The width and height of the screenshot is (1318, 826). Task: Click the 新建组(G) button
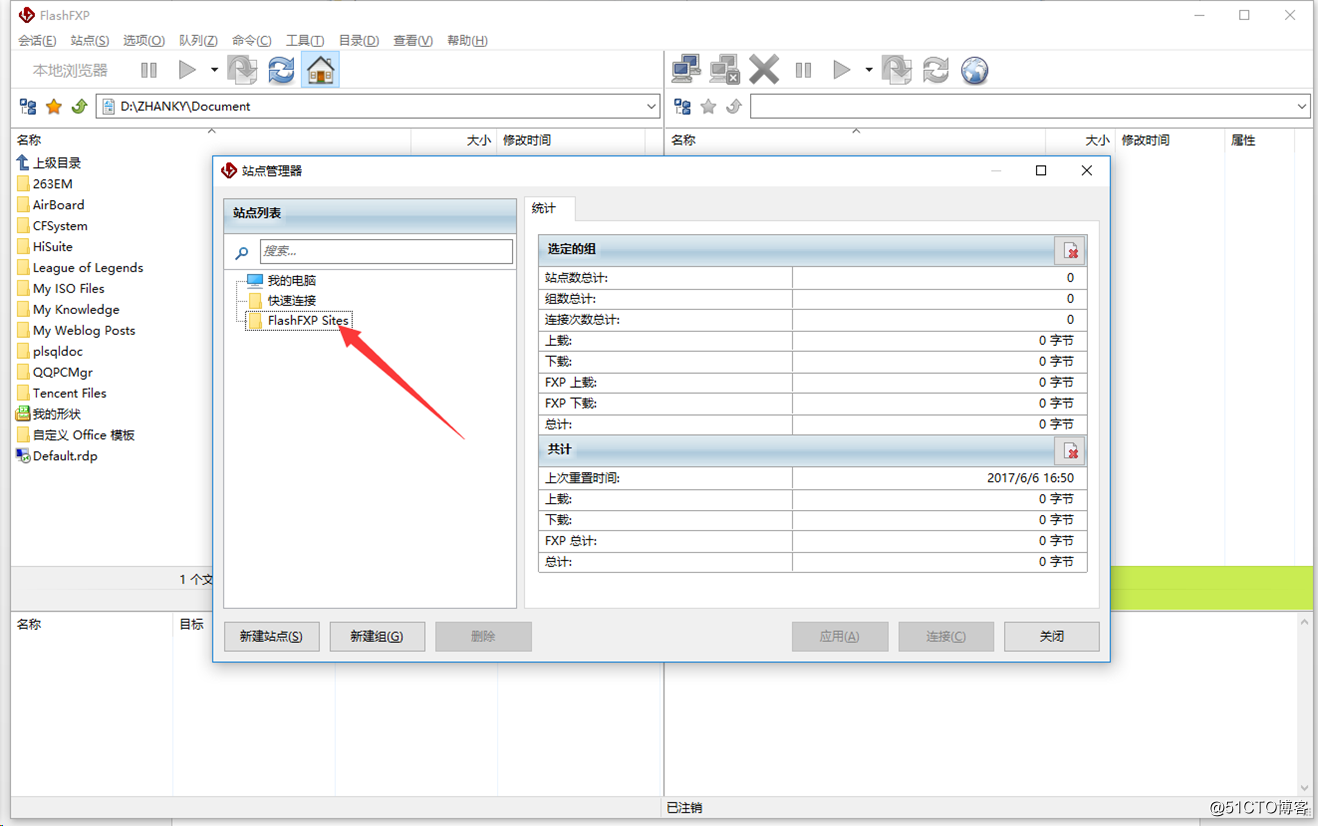point(377,636)
